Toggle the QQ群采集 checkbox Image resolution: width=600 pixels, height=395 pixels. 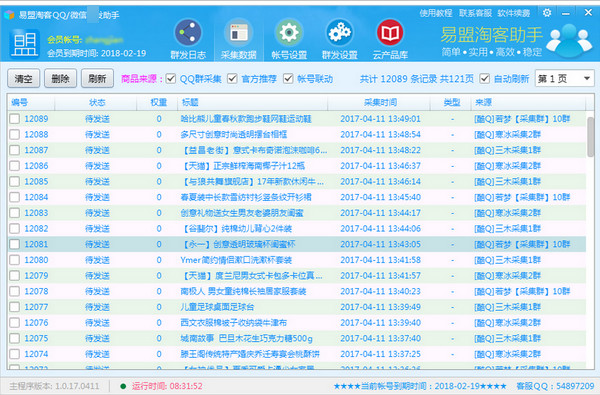[171, 79]
